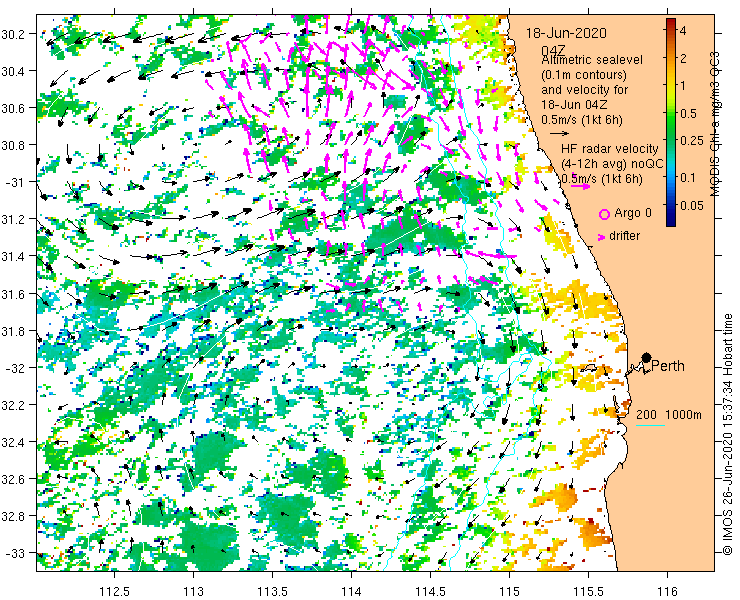Click longitude axis label '112.5'
The height and width of the screenshot is (600, 740).
[115, 591]
